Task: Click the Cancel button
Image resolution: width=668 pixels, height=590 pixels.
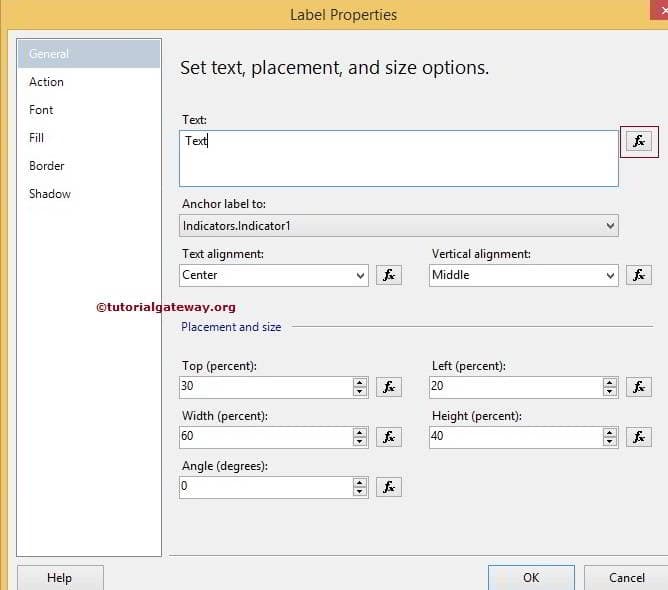Action: [626, 578]
